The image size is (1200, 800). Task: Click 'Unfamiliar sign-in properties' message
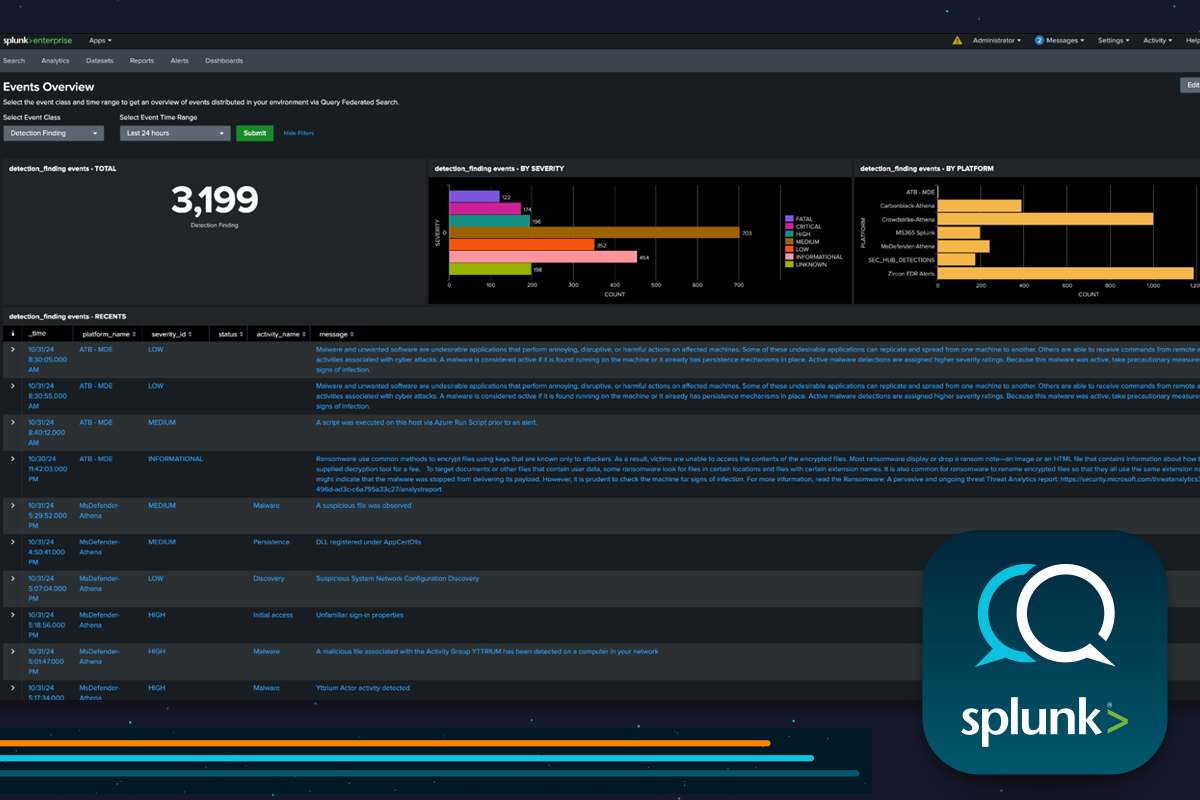[x=360, y=615]
